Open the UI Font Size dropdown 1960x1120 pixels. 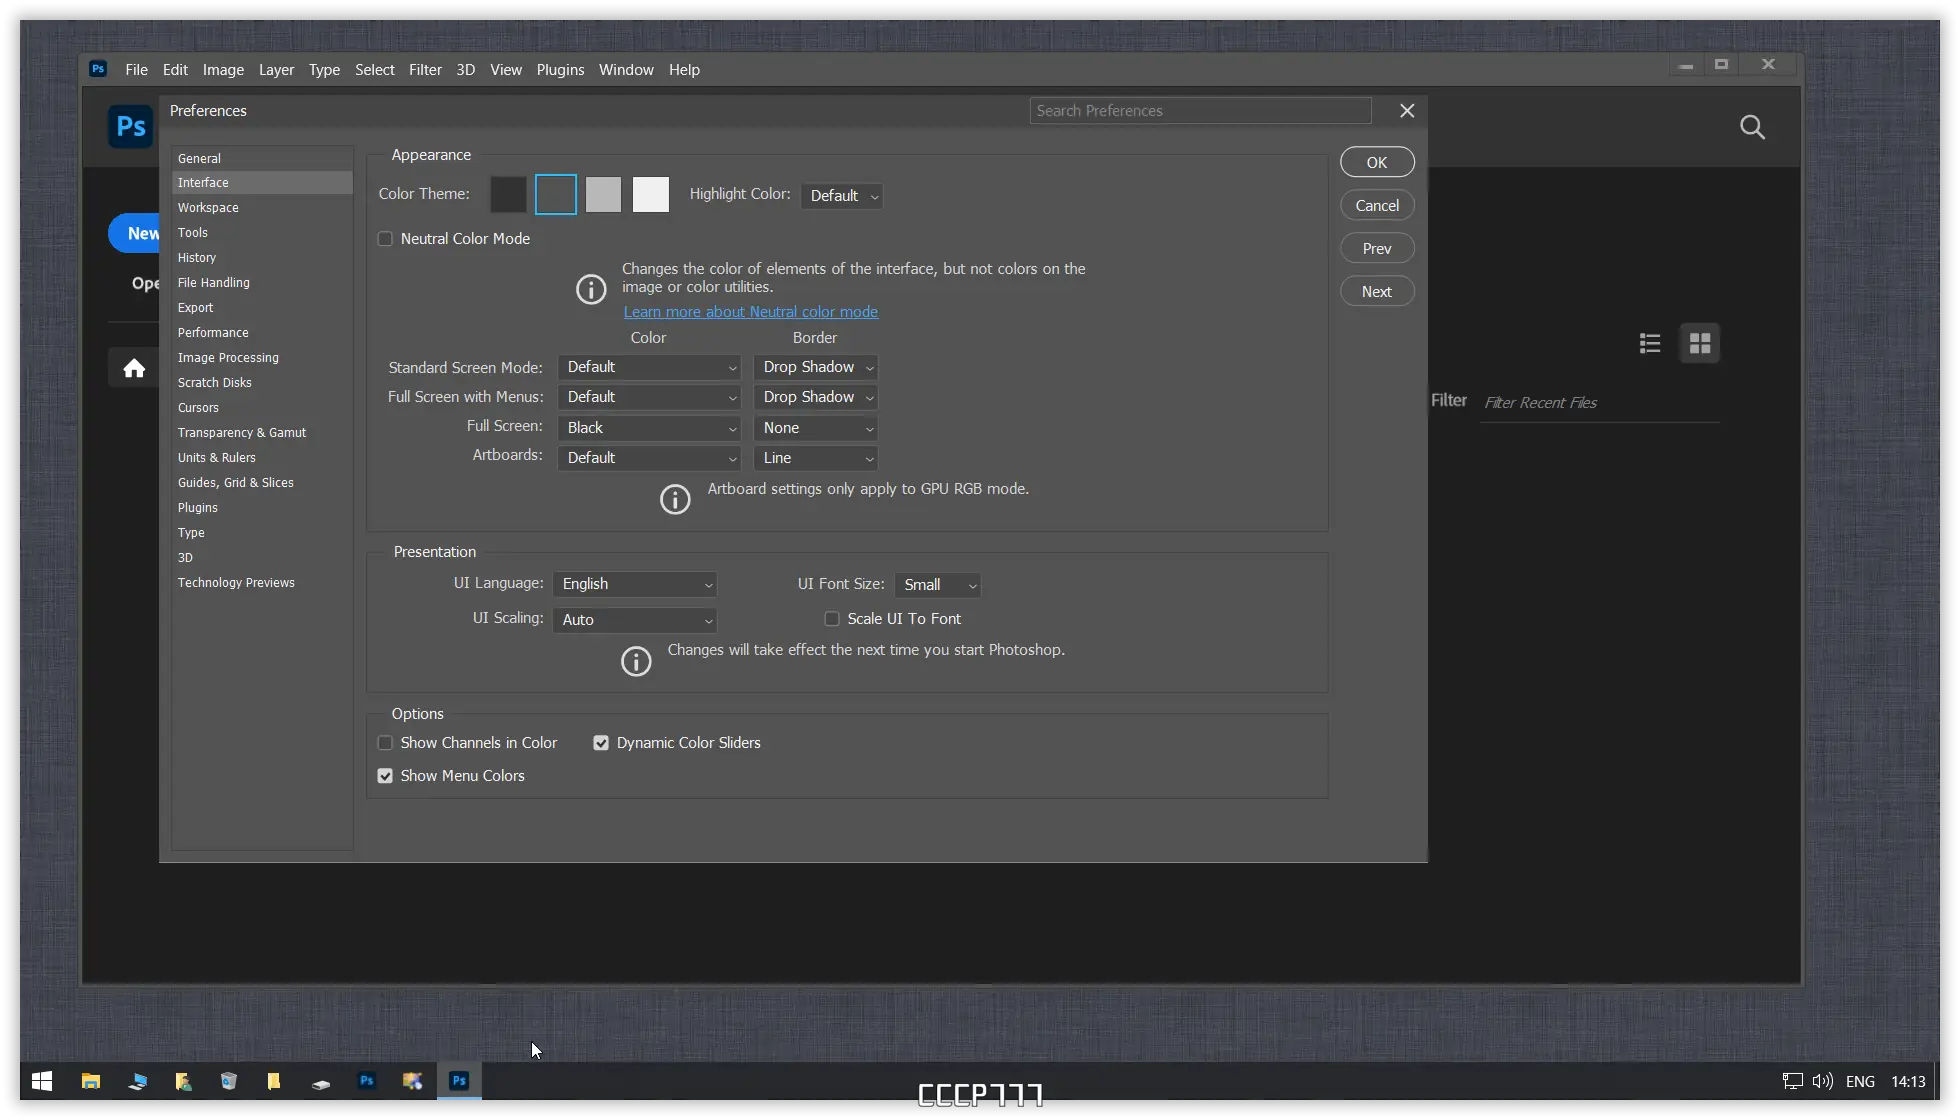point(938,585)
